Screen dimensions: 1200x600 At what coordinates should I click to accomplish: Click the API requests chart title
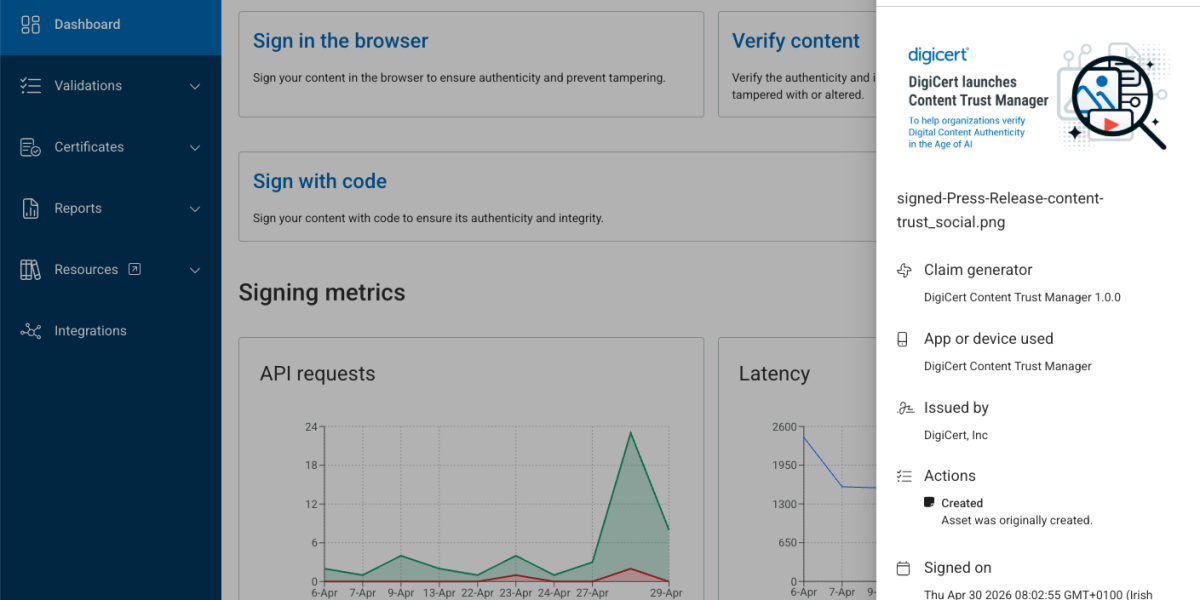click(x=318, y=374)
